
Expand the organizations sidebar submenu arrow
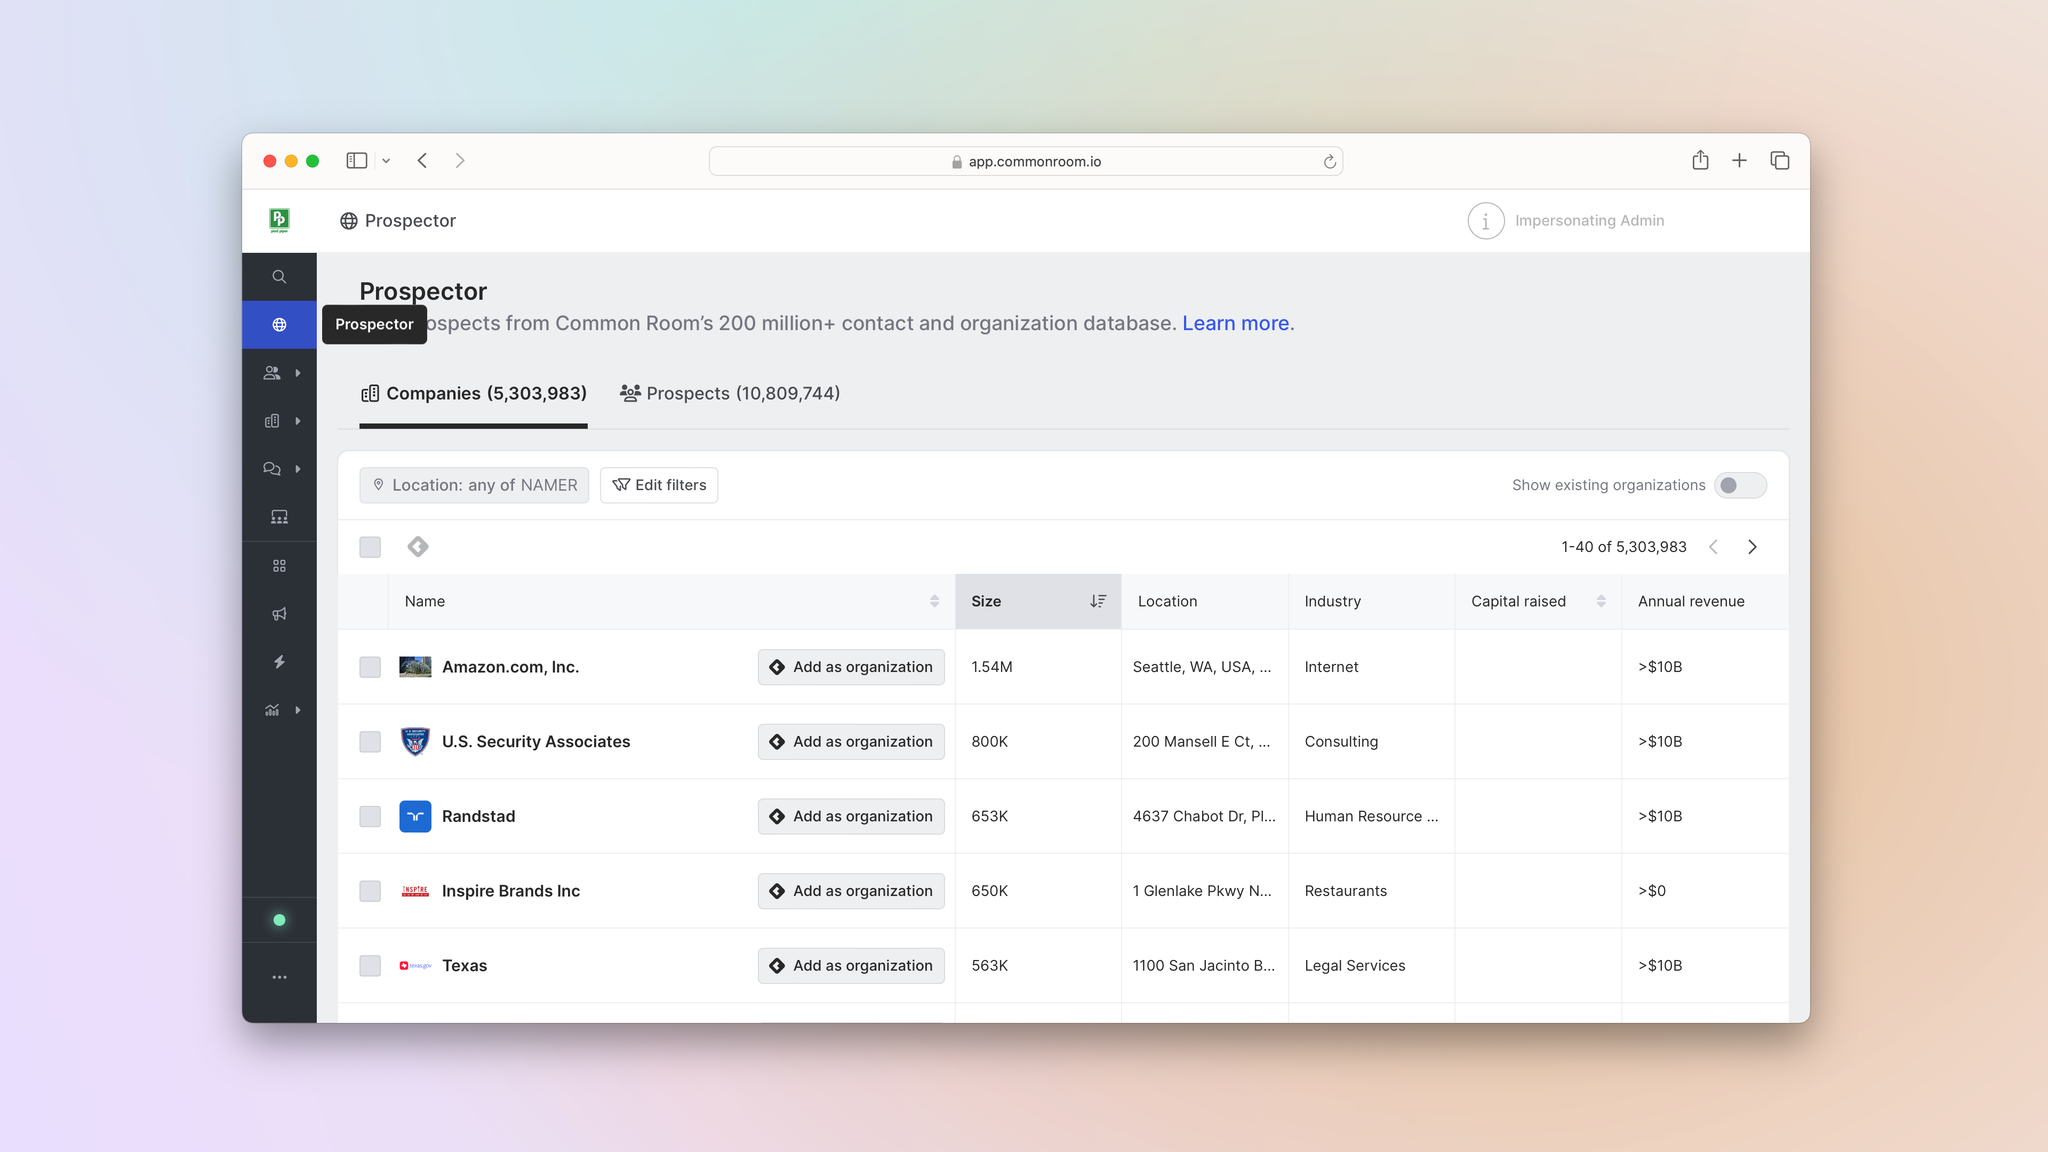coord(298,421)
